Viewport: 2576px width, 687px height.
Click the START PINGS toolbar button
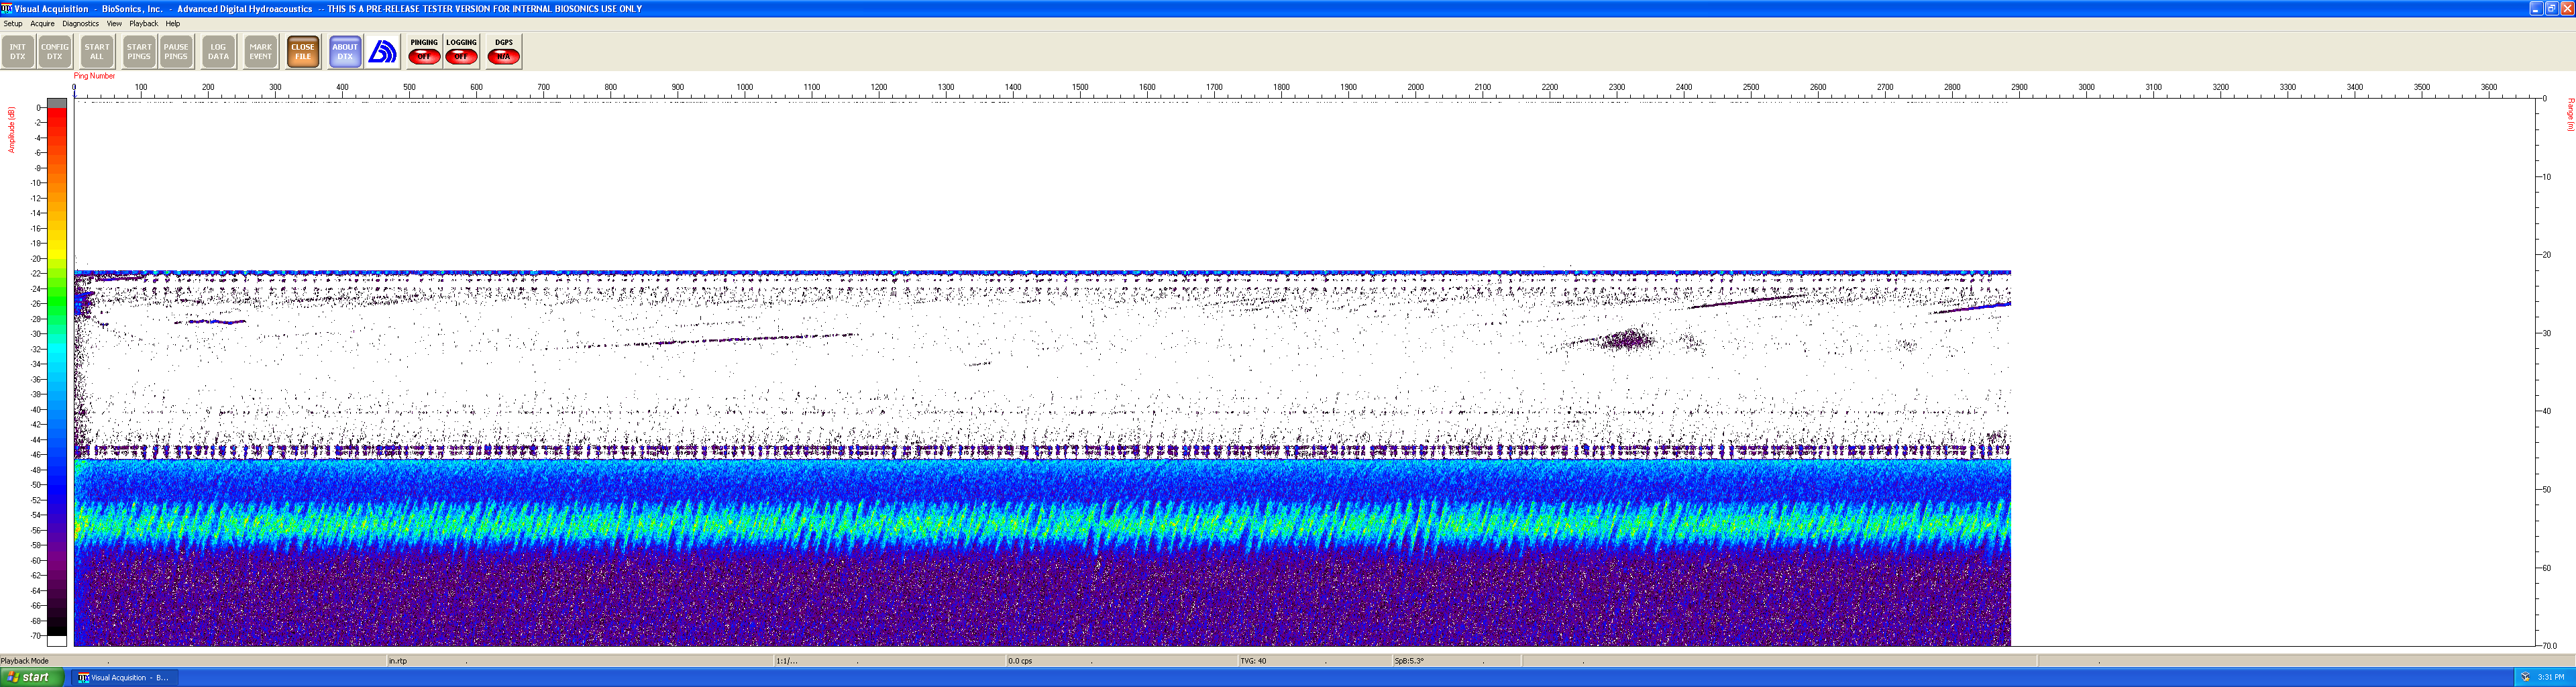pyautogui.click(x=139, y=52)
